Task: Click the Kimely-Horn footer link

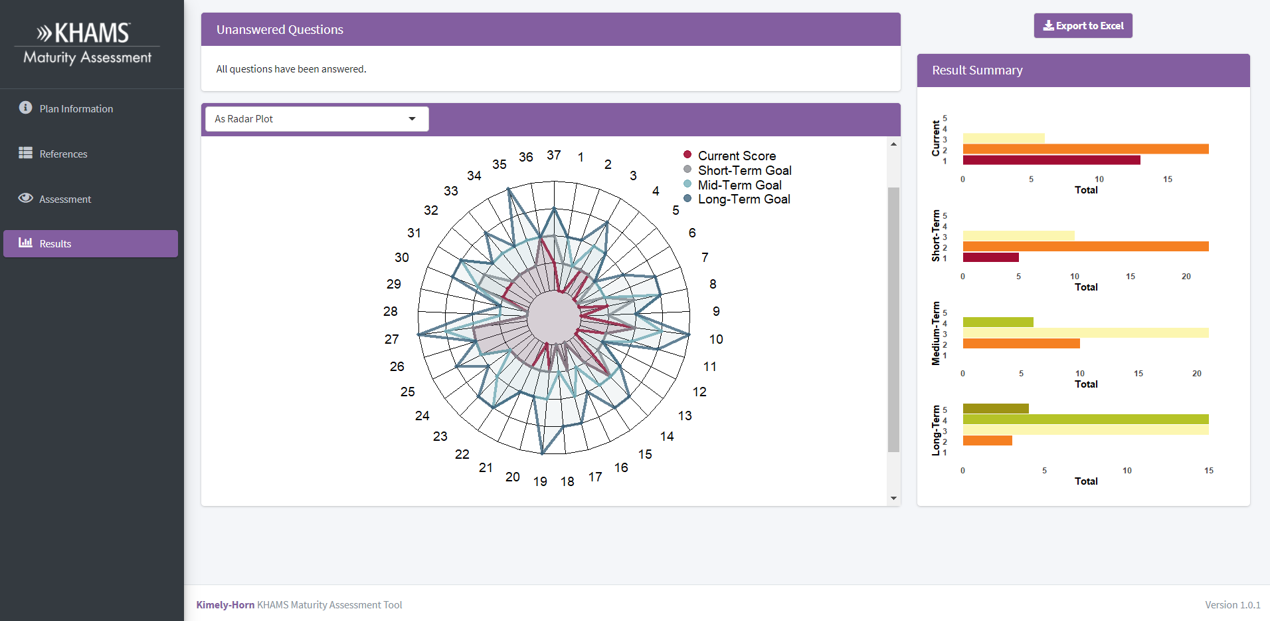Action: coord(225,605)
